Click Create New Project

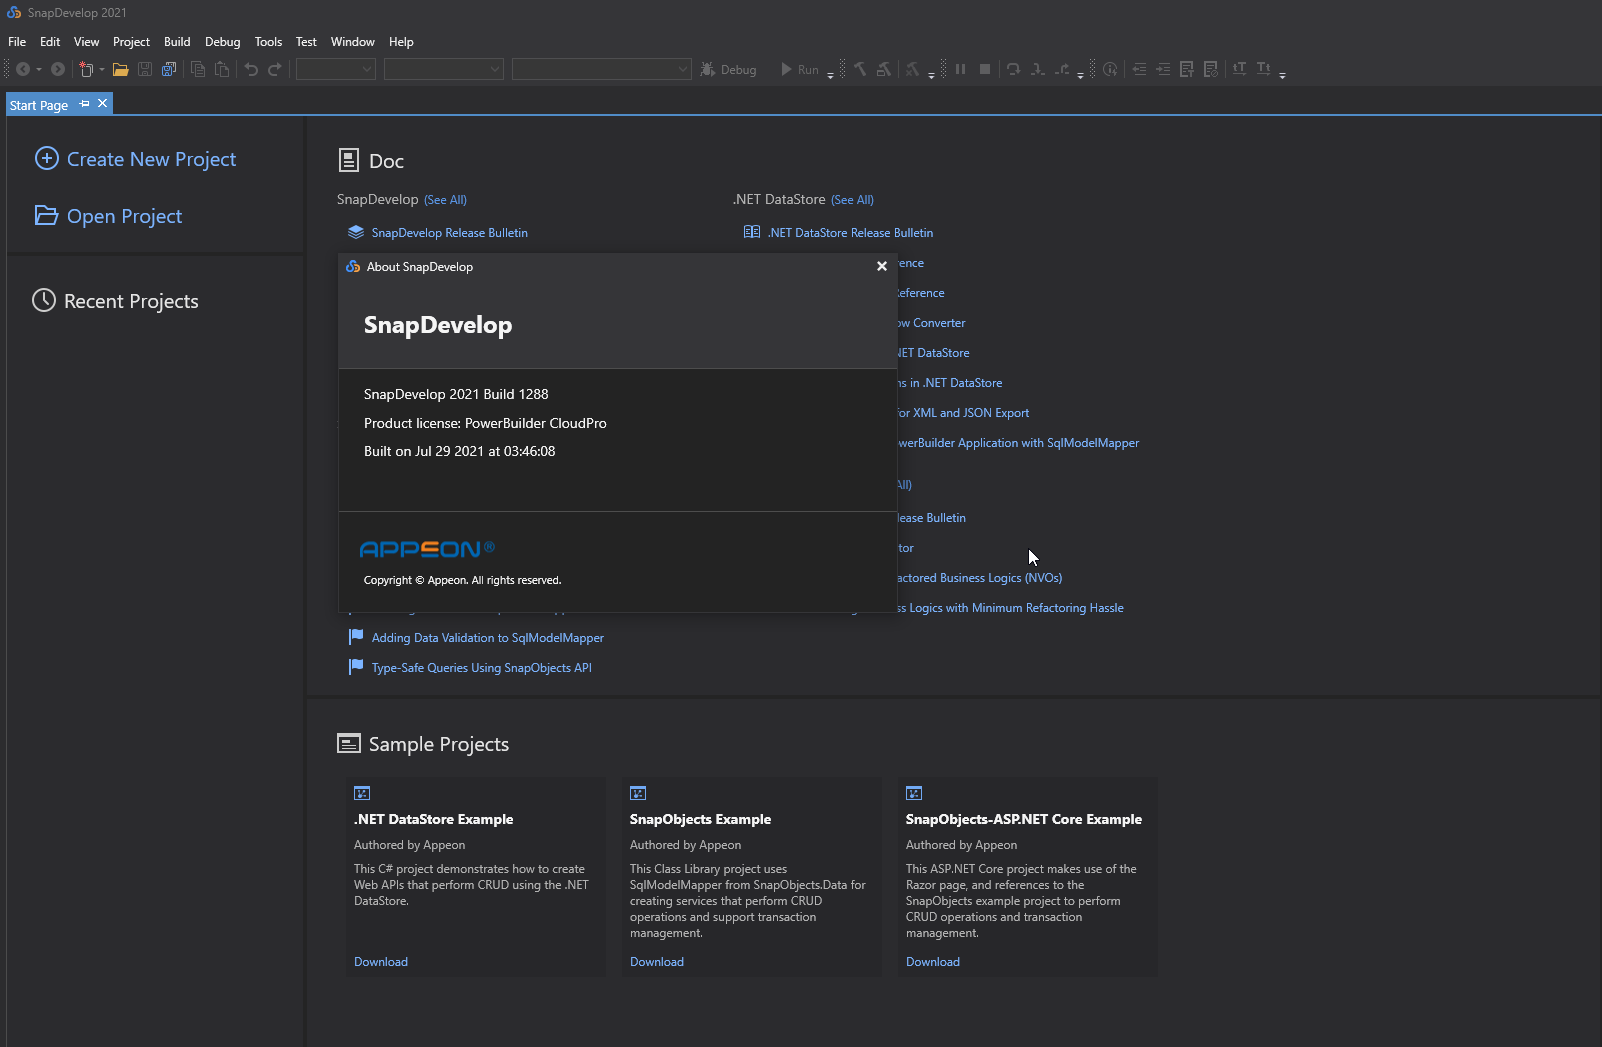click(136, 159)
